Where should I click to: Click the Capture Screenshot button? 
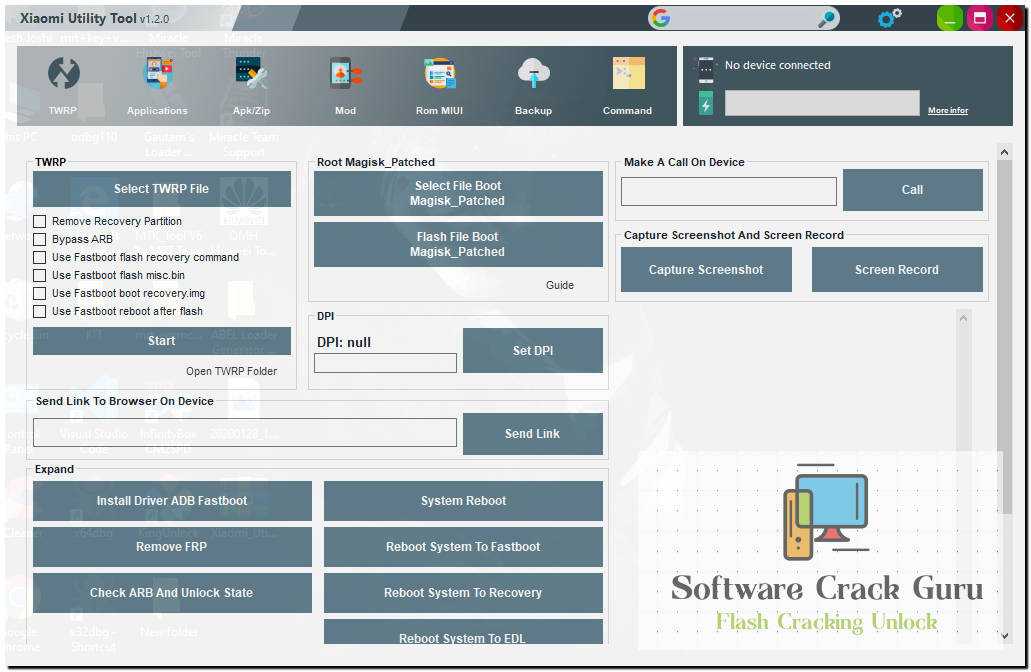tap(706, 270)
